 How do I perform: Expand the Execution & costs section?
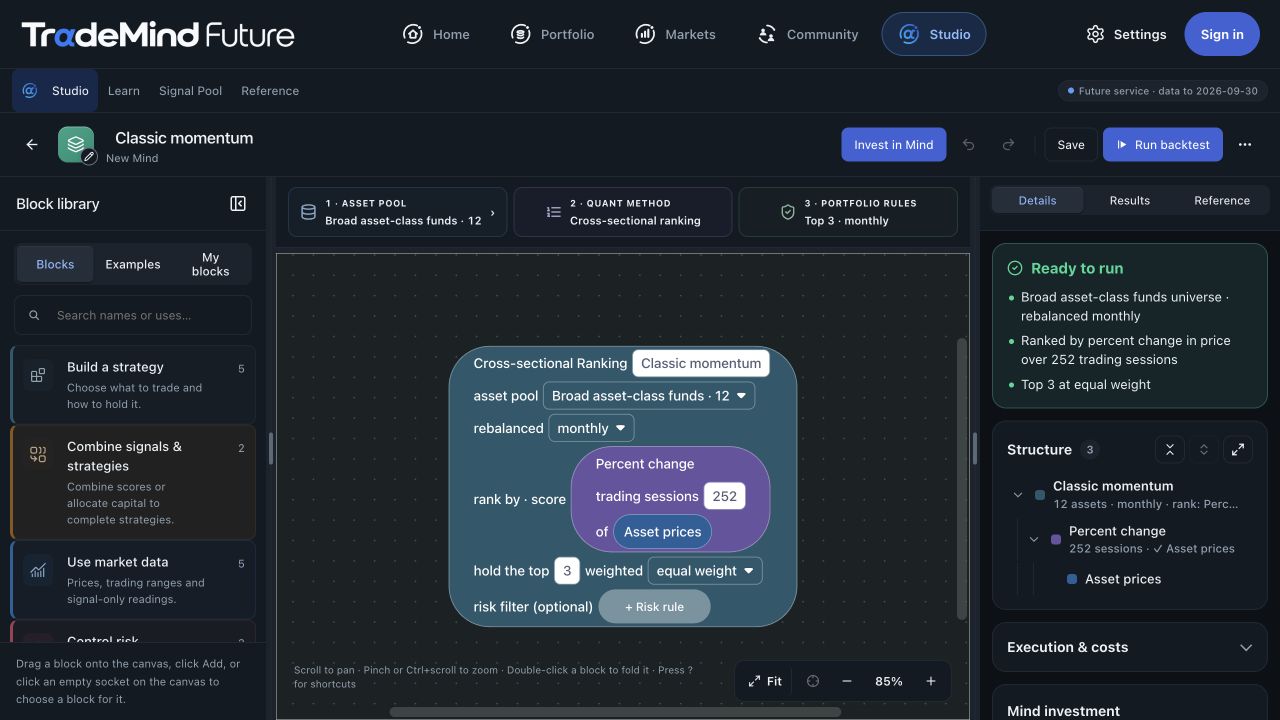(x=1130, y=647)
